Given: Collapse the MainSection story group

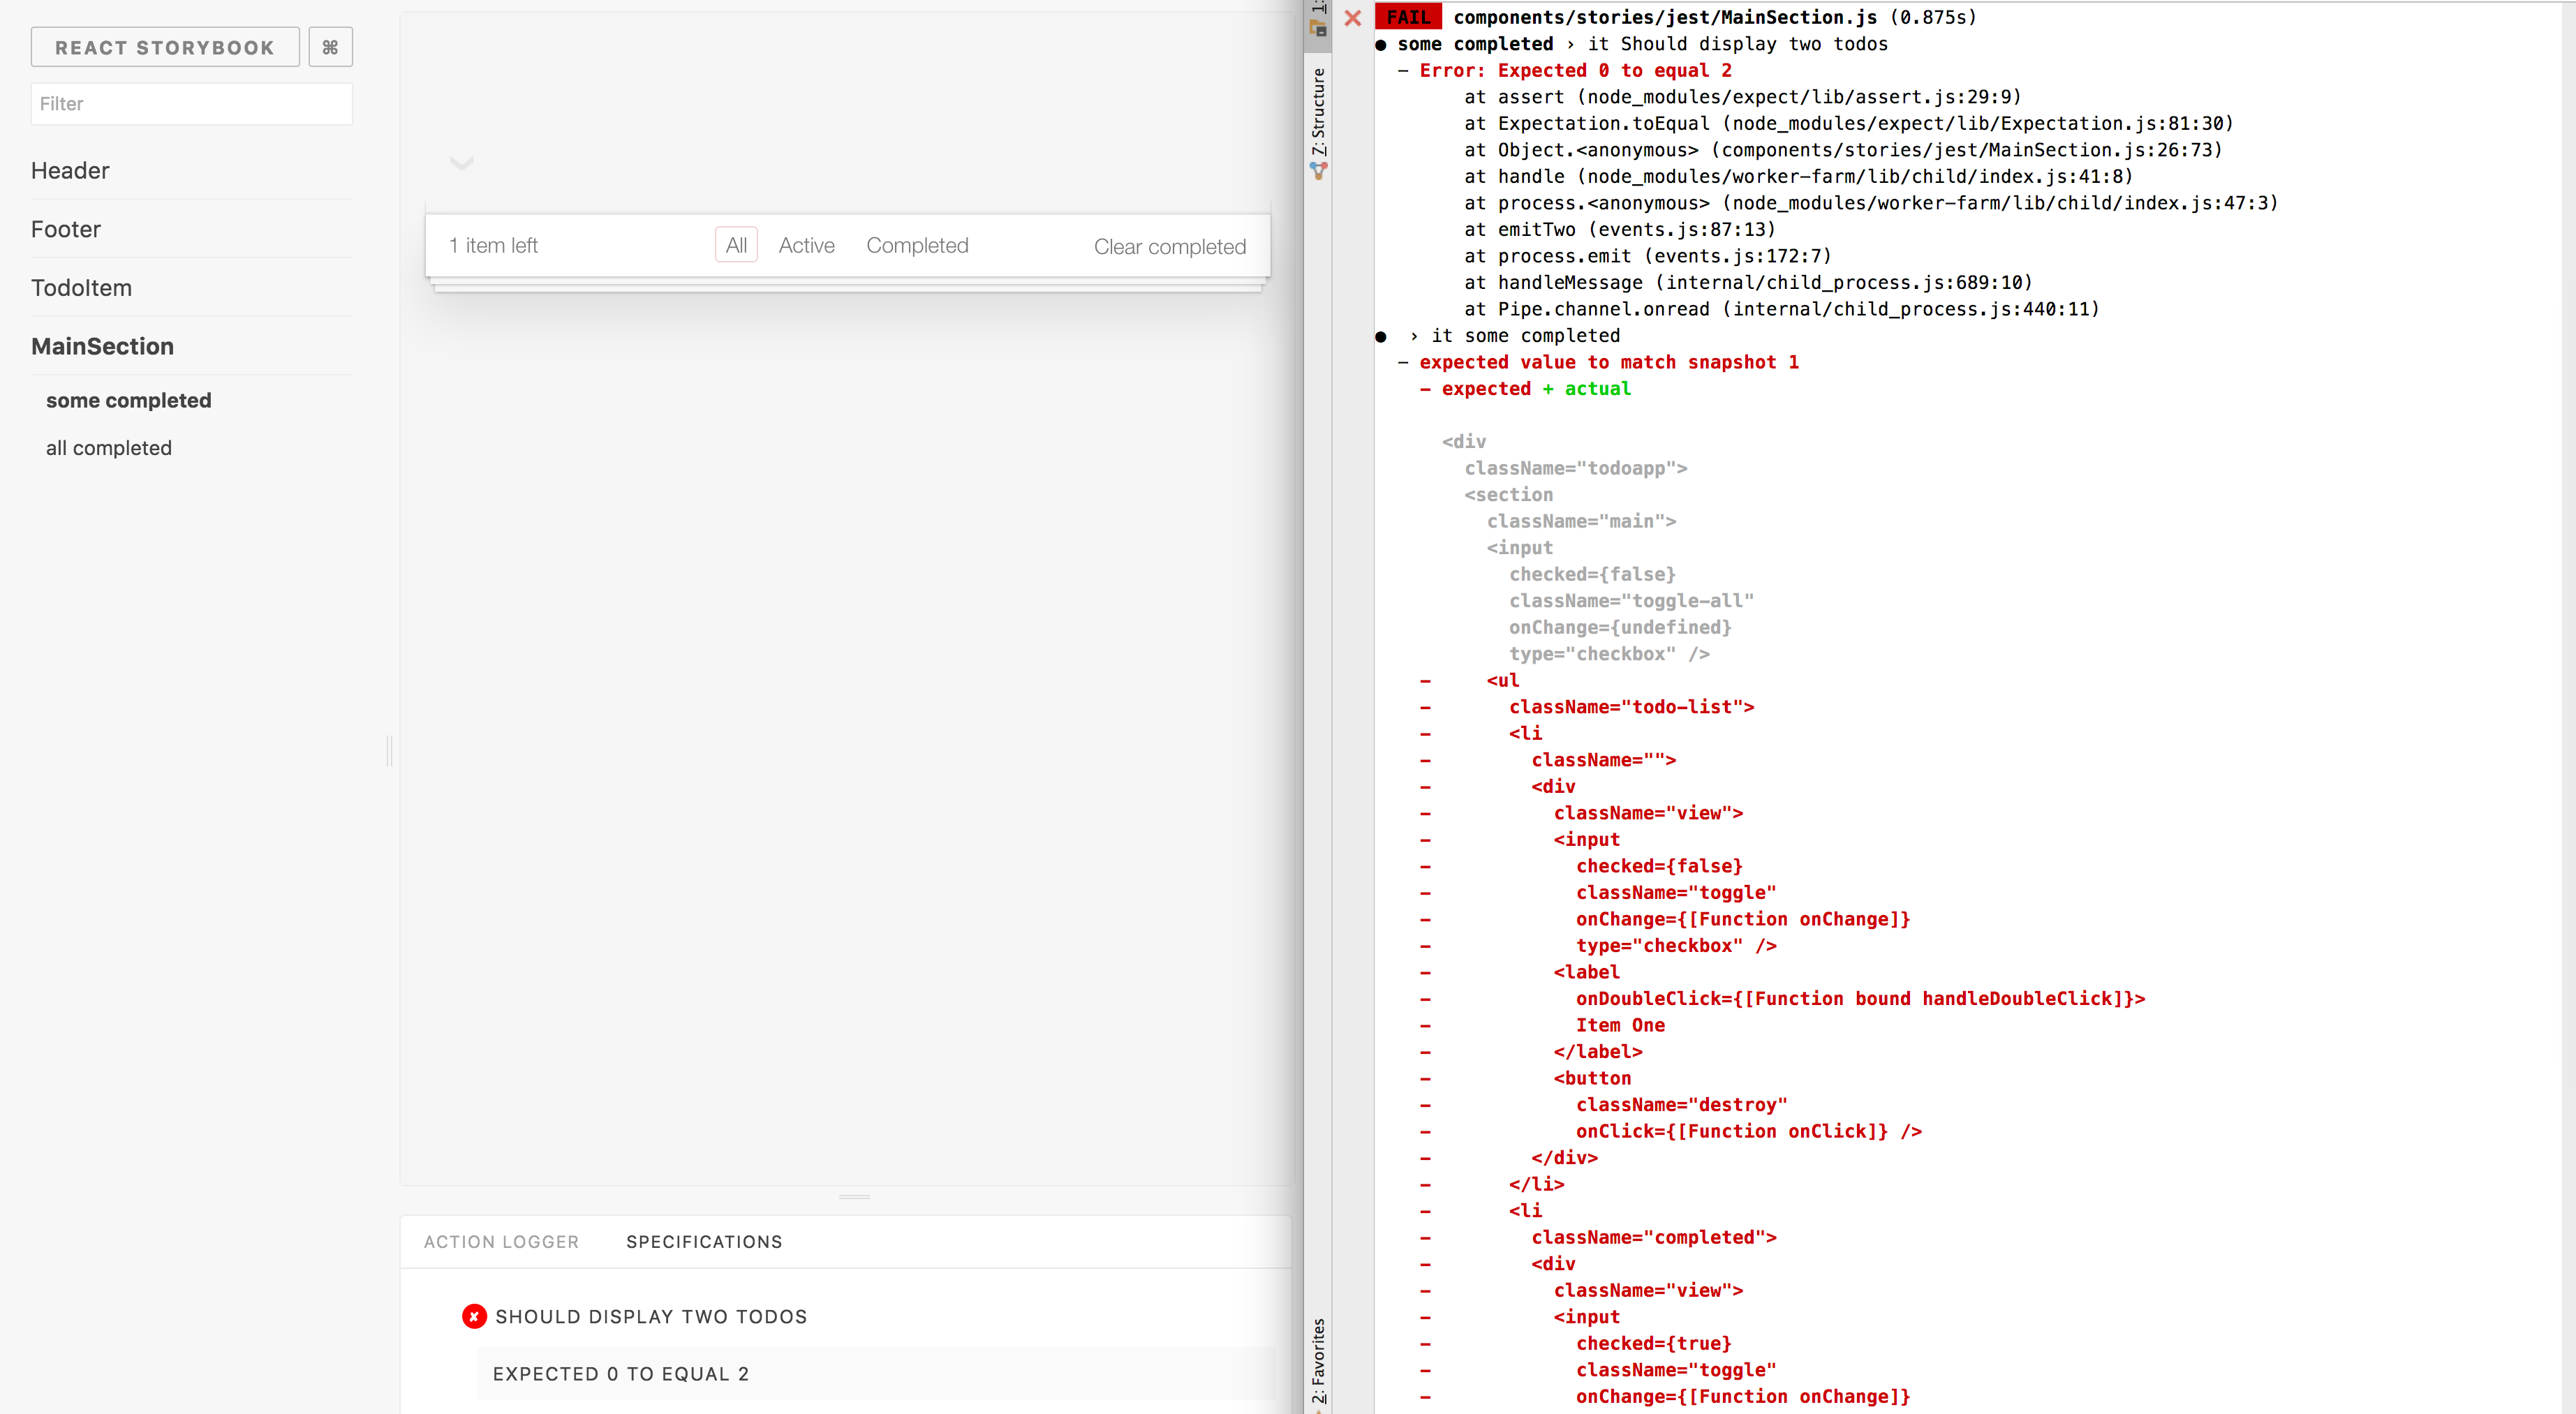Looking at the screenshot, I should click(102, 346).
